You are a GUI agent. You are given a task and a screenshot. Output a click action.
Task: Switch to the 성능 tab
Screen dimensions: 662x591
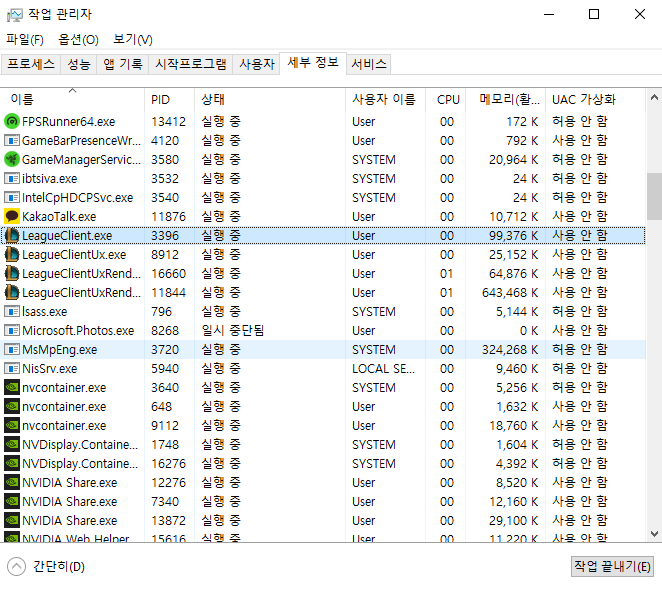tap(79, 64)
